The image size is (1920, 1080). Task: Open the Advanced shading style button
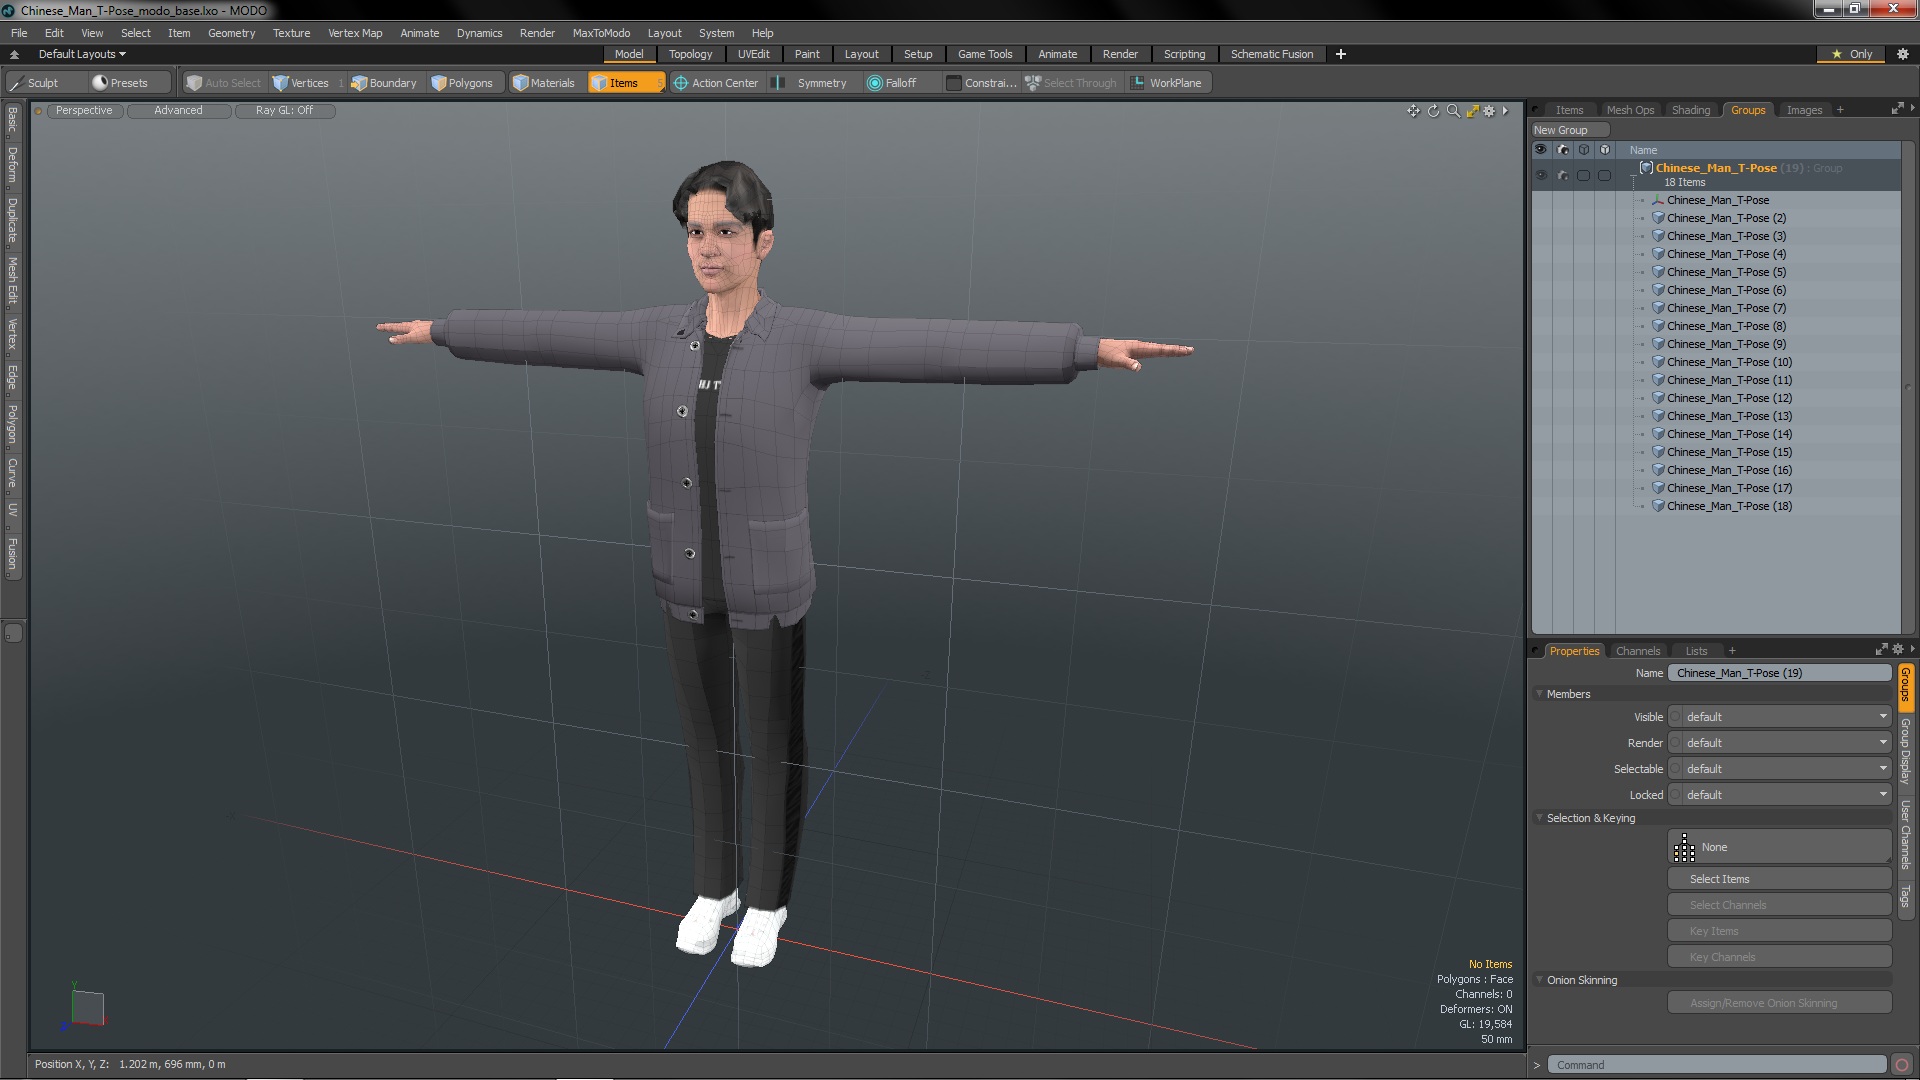click(x=178, y=111)
